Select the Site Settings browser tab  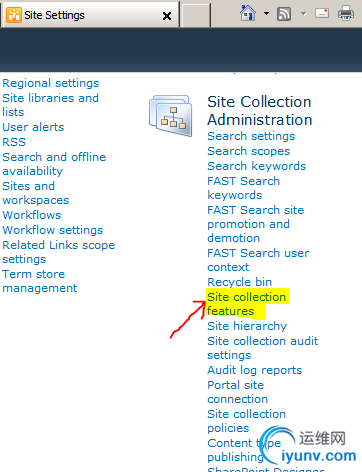(90, 15)
